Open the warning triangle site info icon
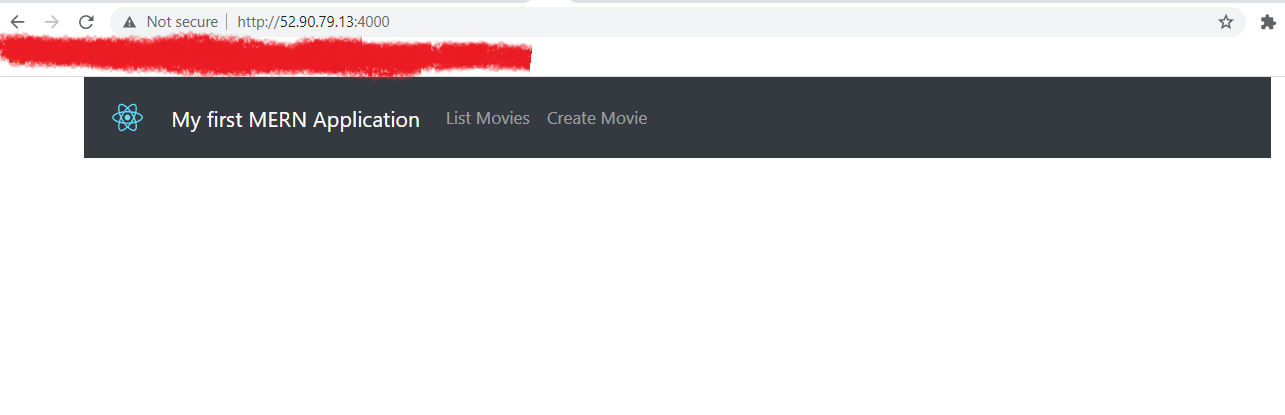Screen dimensions: 1285x415 tap(128, 22)
